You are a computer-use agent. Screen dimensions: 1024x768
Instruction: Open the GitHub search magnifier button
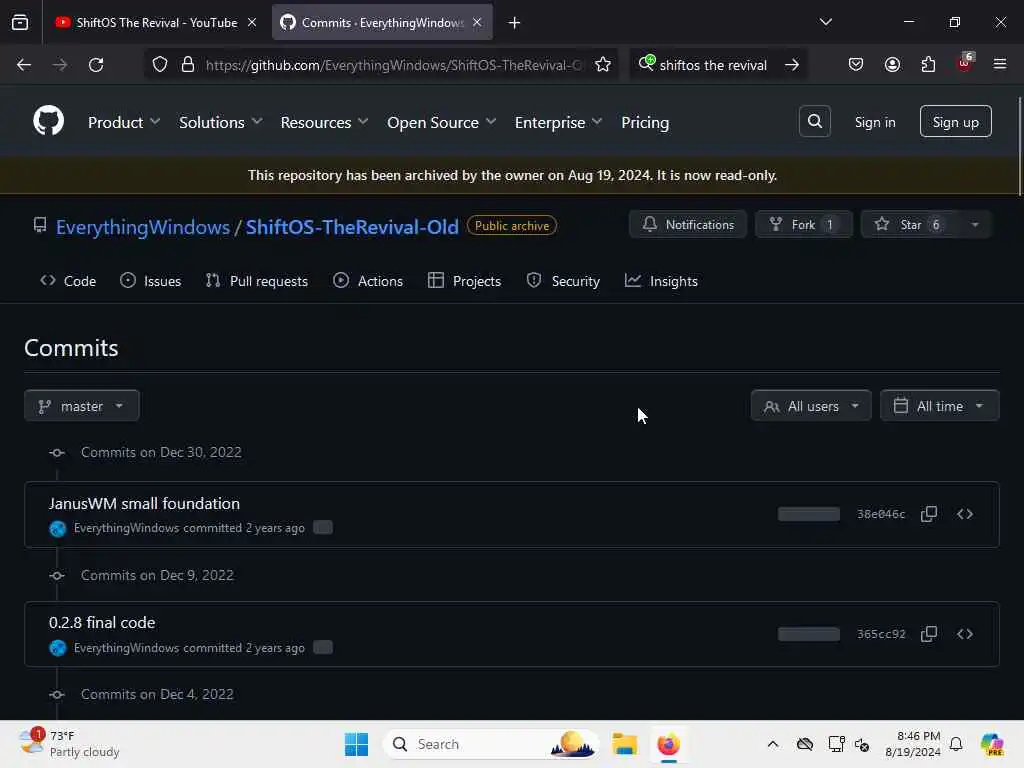coord(814,121)
